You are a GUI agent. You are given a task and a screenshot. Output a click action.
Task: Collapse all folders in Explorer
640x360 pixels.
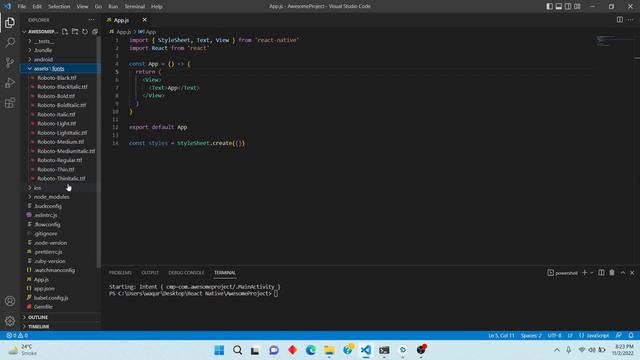(x=95, y=31)
